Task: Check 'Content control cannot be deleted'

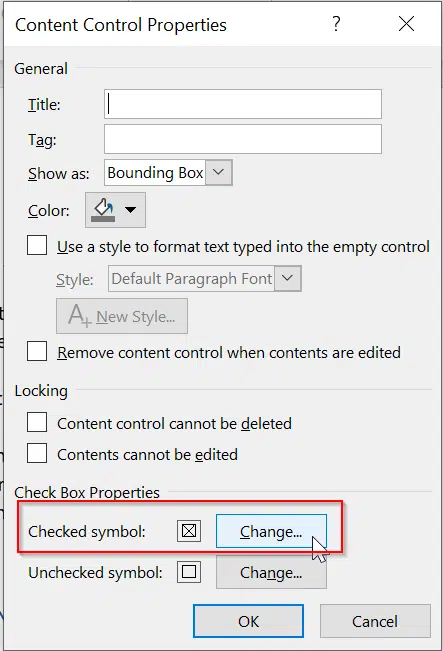Action: coord(37,422)
